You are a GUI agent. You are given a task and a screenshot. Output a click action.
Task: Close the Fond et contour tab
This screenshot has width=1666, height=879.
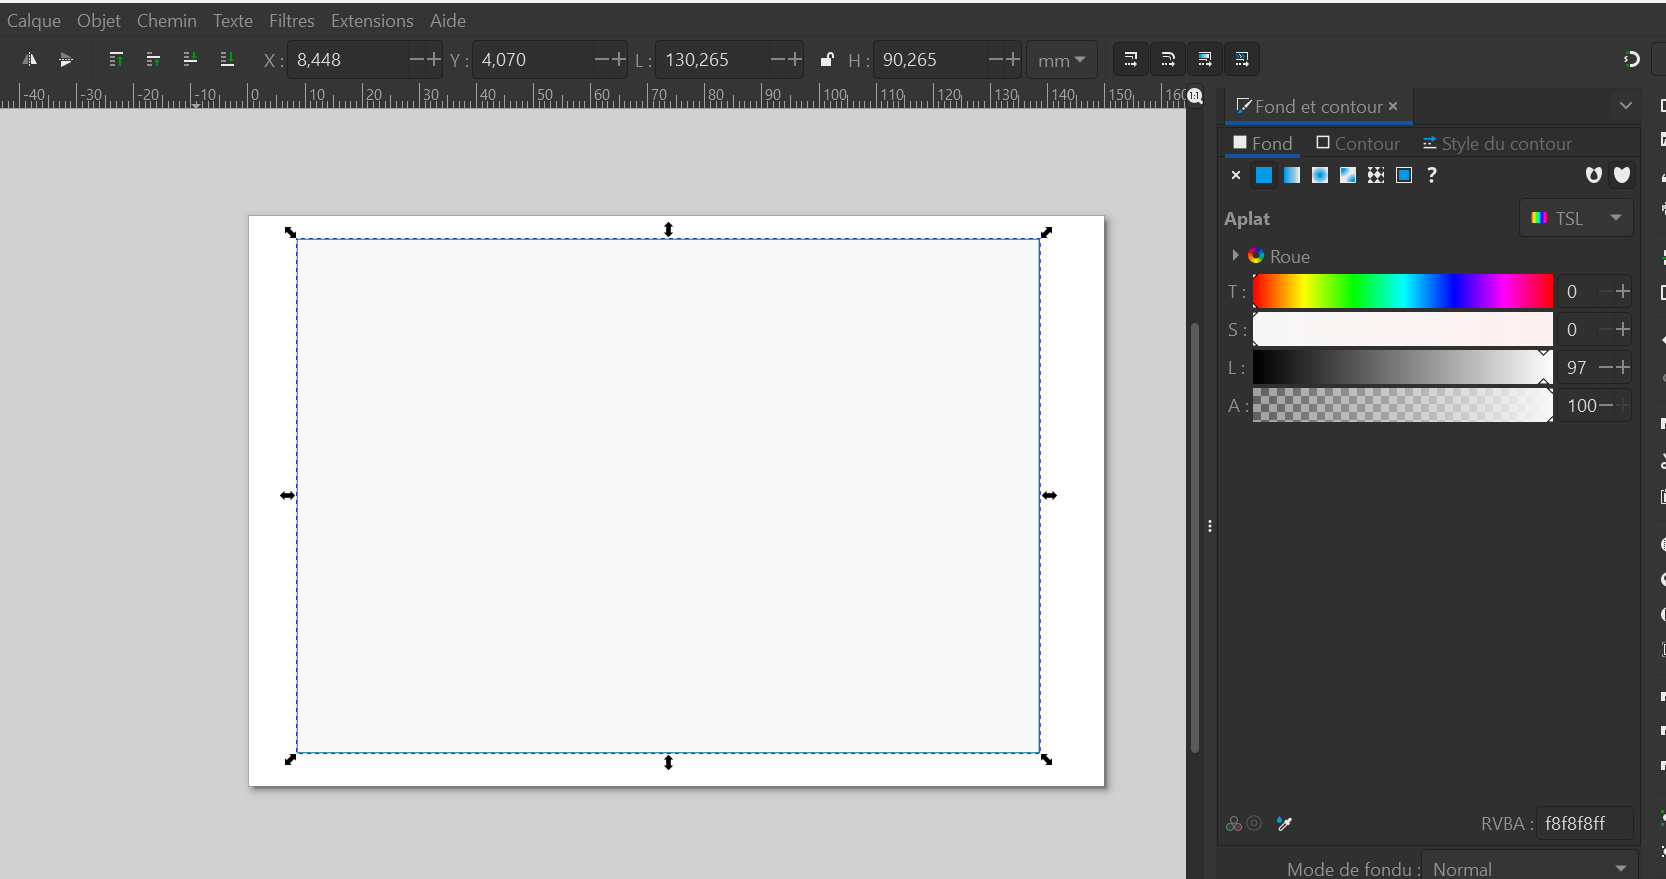click(x=1393, y=106)
